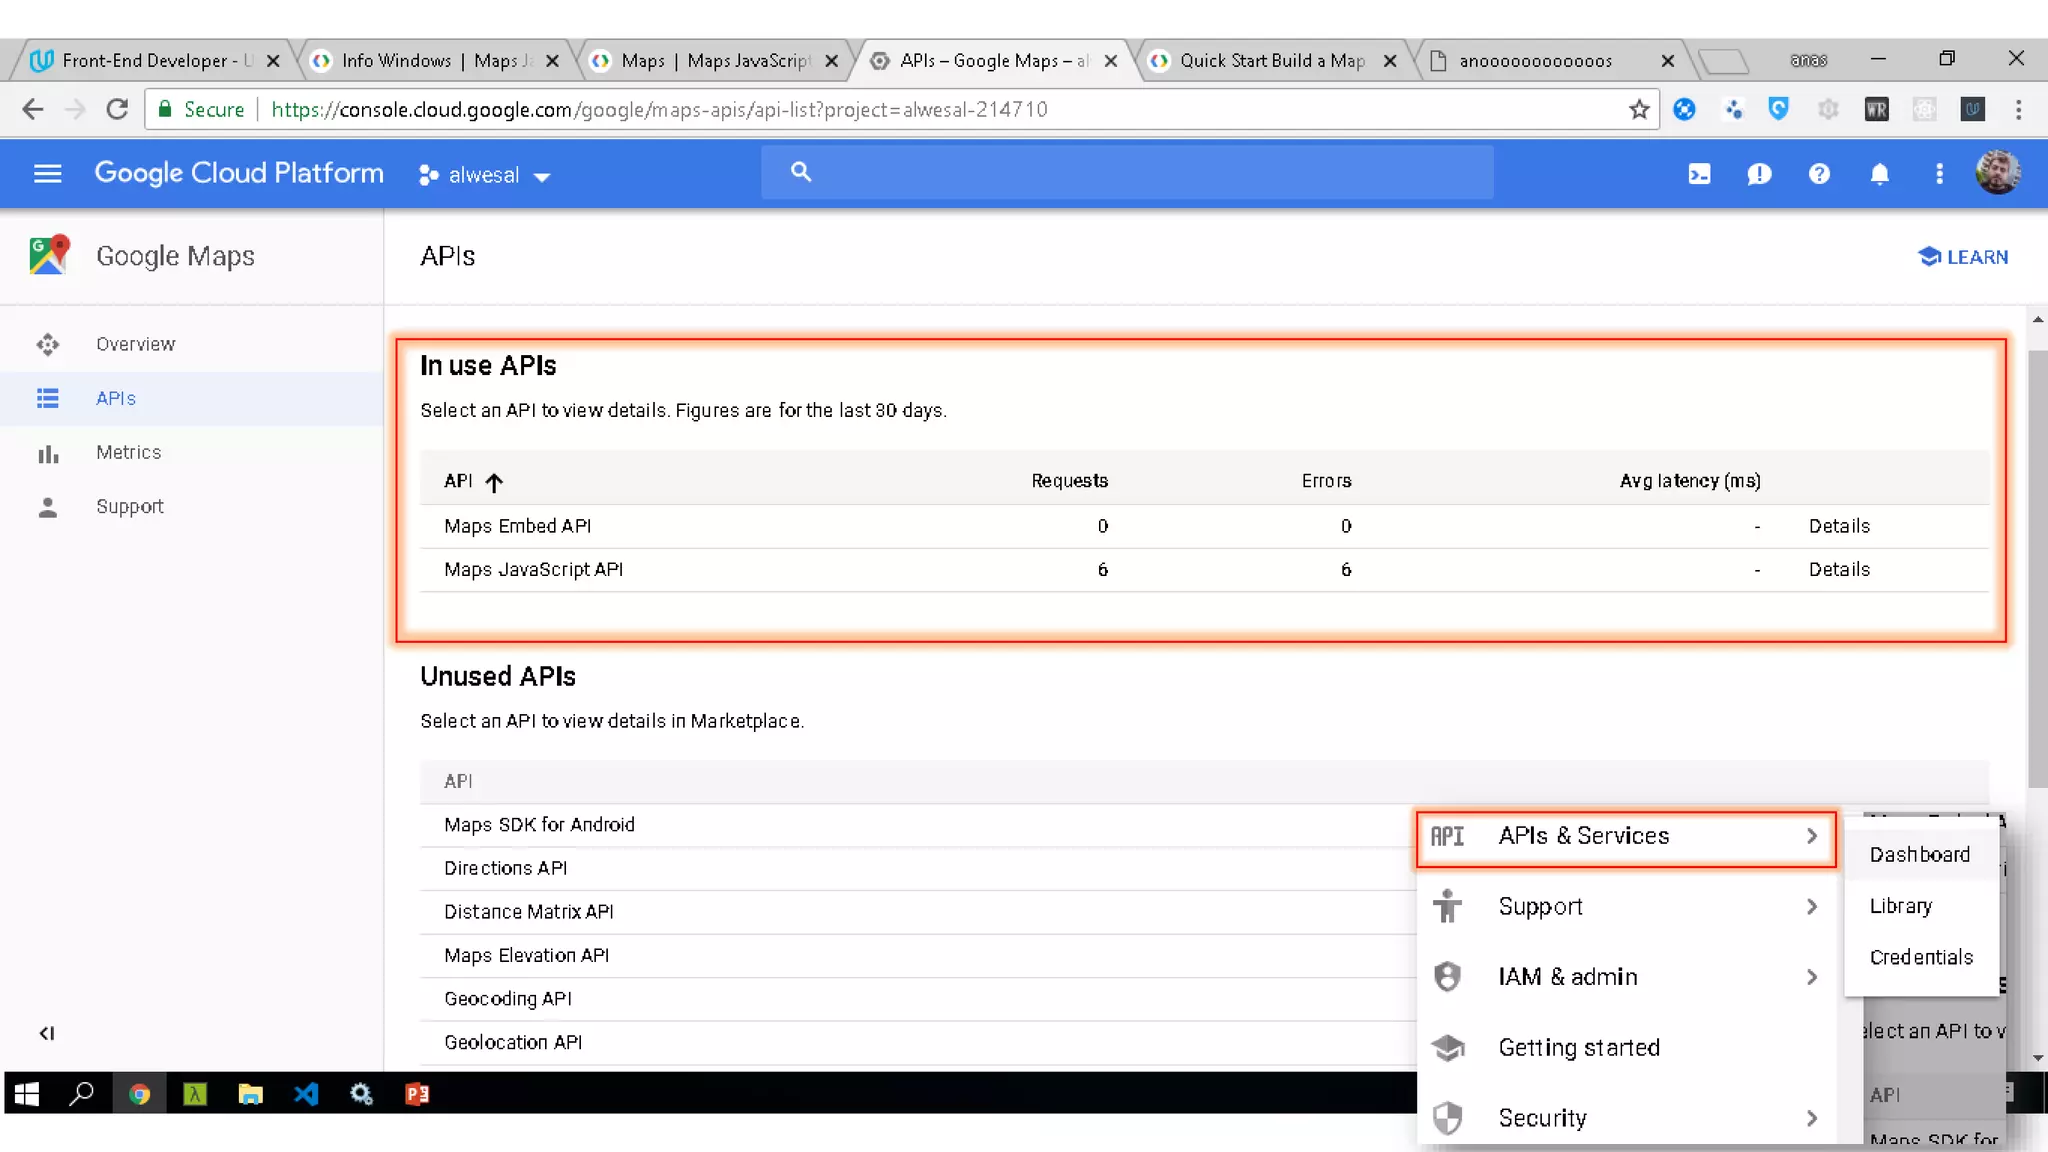Open the hamburger navigation menu
Screen dimensions: 2048x1152
47,174
